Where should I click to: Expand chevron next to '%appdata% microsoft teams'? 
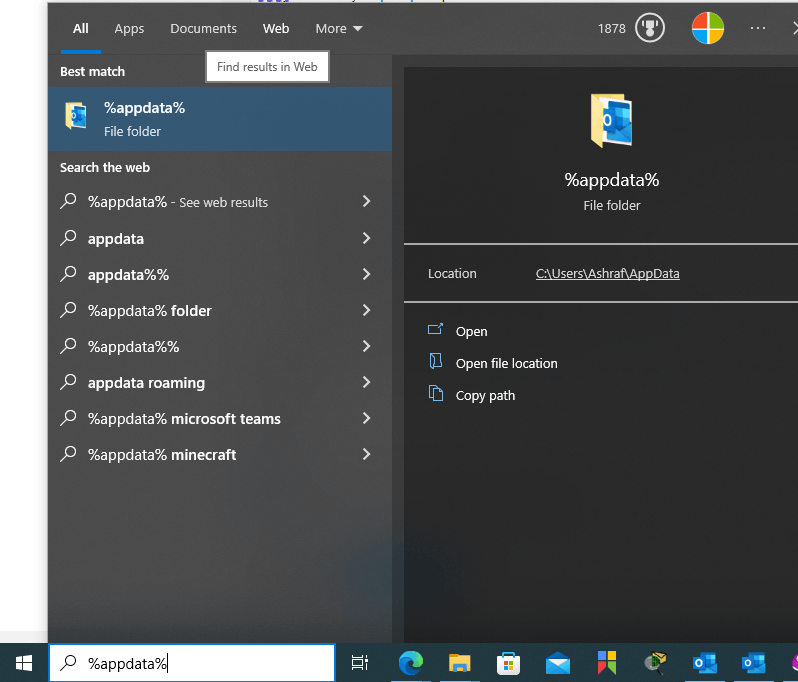coord(366,418)
